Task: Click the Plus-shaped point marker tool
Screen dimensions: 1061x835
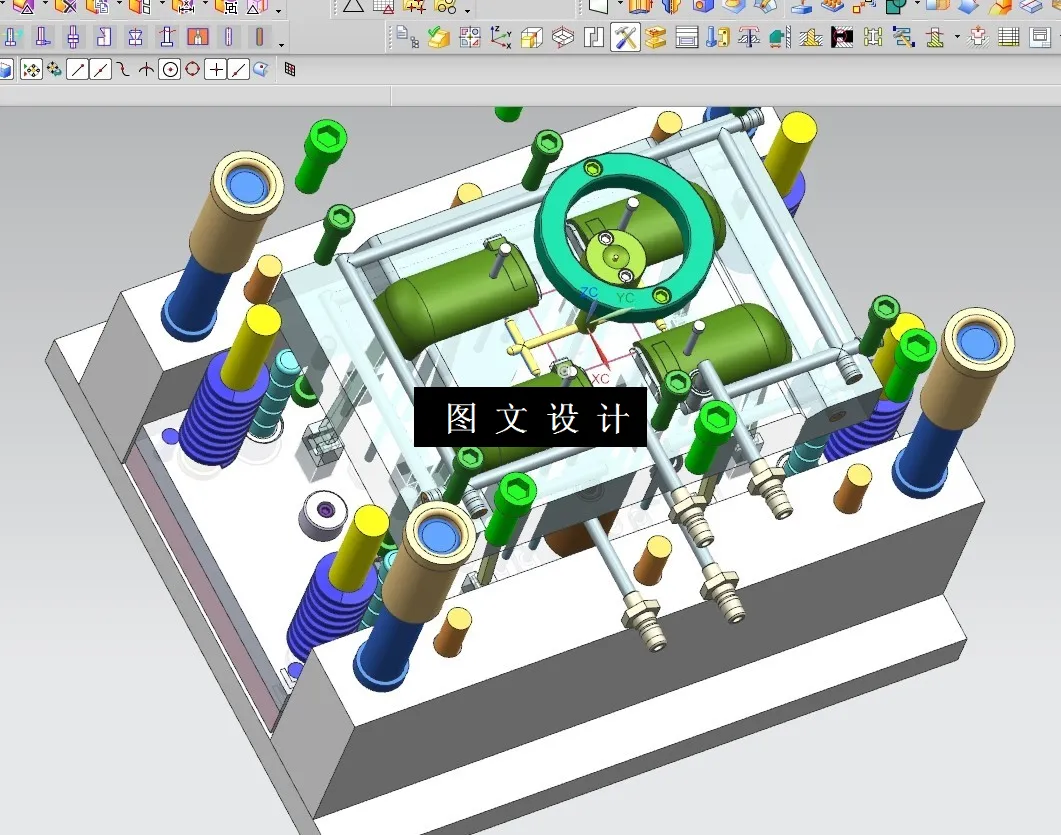Action: 216,69
